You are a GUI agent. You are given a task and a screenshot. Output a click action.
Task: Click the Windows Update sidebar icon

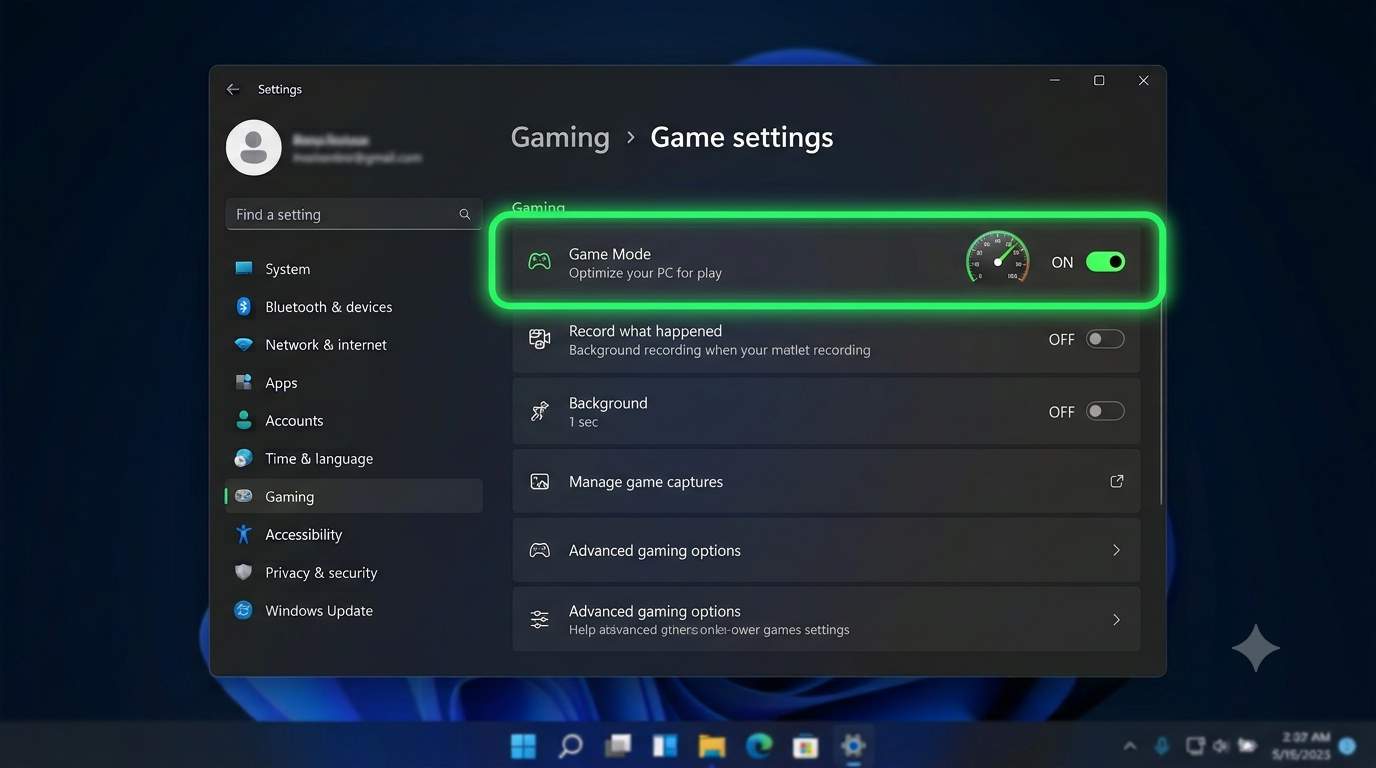[x=243, y=610]
